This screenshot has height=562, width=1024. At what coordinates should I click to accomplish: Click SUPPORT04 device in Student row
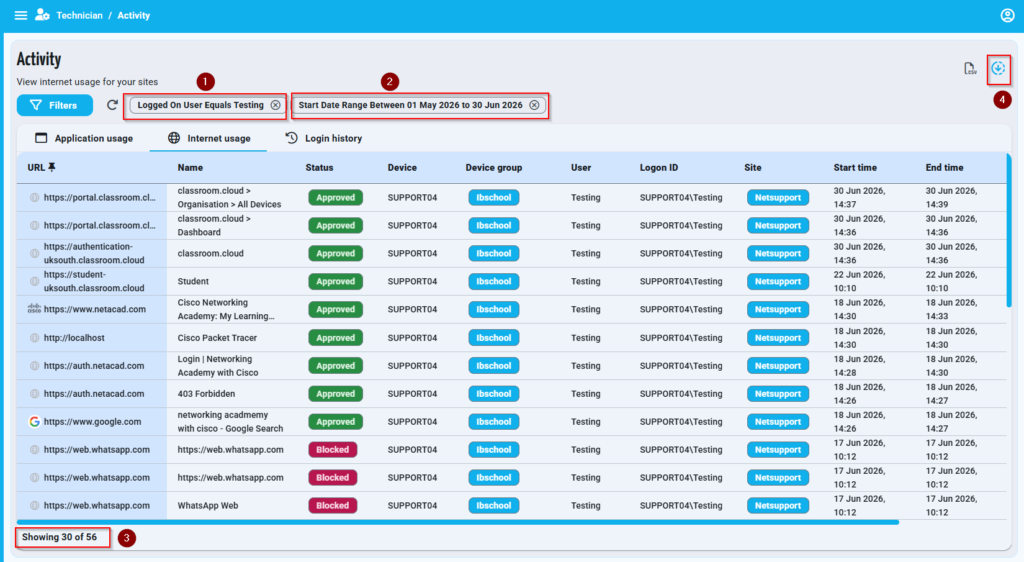[x=412, y=281]
